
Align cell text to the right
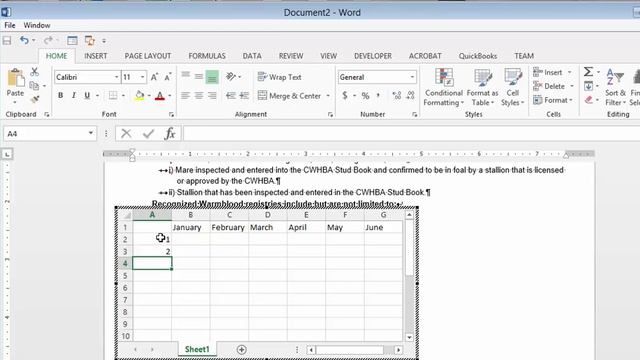(x=212, y=96)
